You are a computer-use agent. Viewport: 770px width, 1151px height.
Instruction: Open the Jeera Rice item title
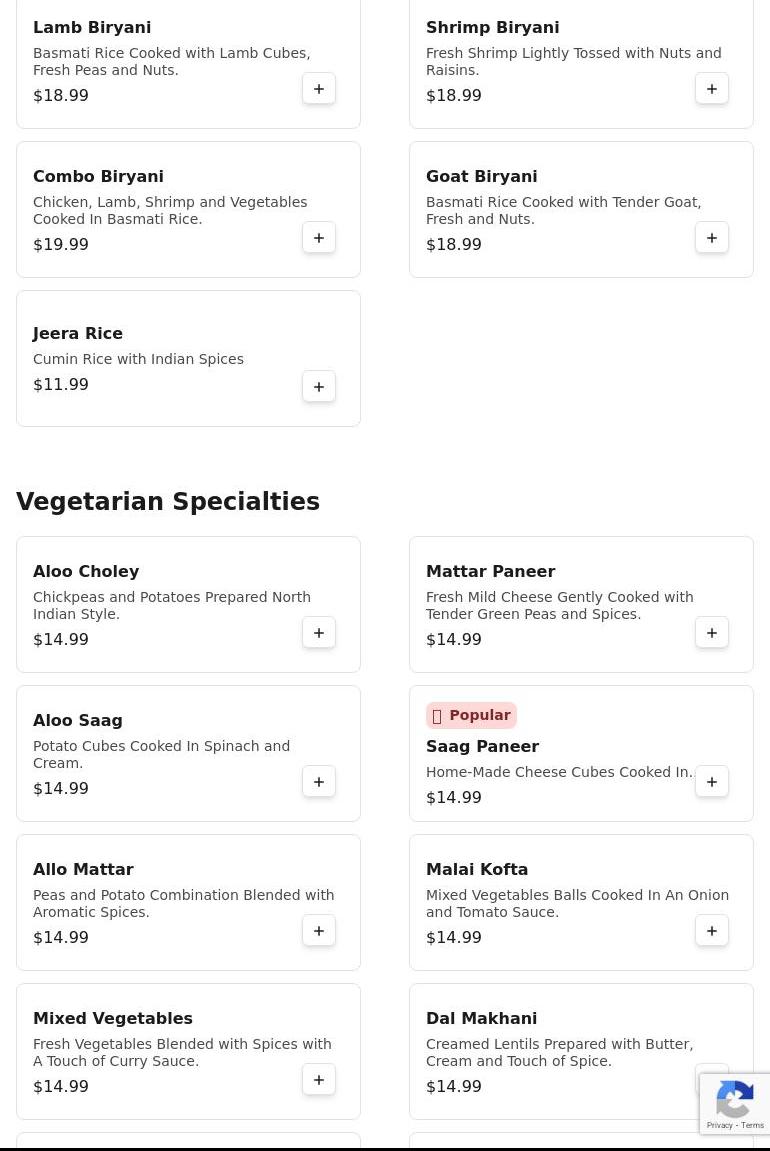[78, 334]
